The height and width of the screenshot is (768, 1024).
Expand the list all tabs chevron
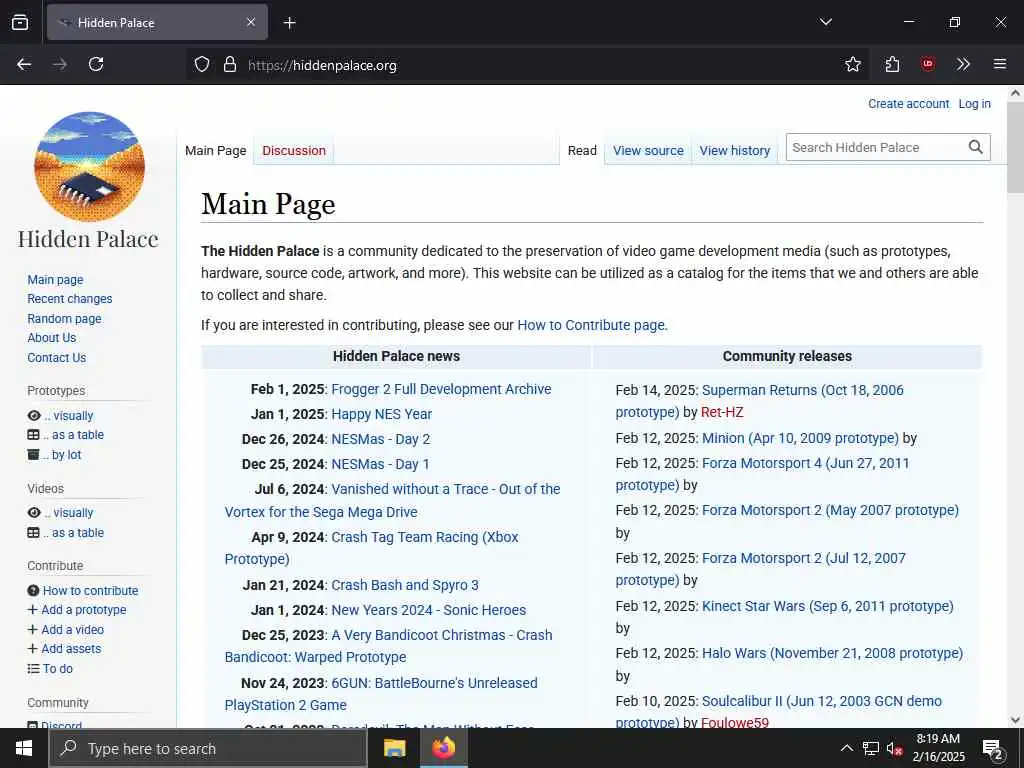click(x=826, y=22)
